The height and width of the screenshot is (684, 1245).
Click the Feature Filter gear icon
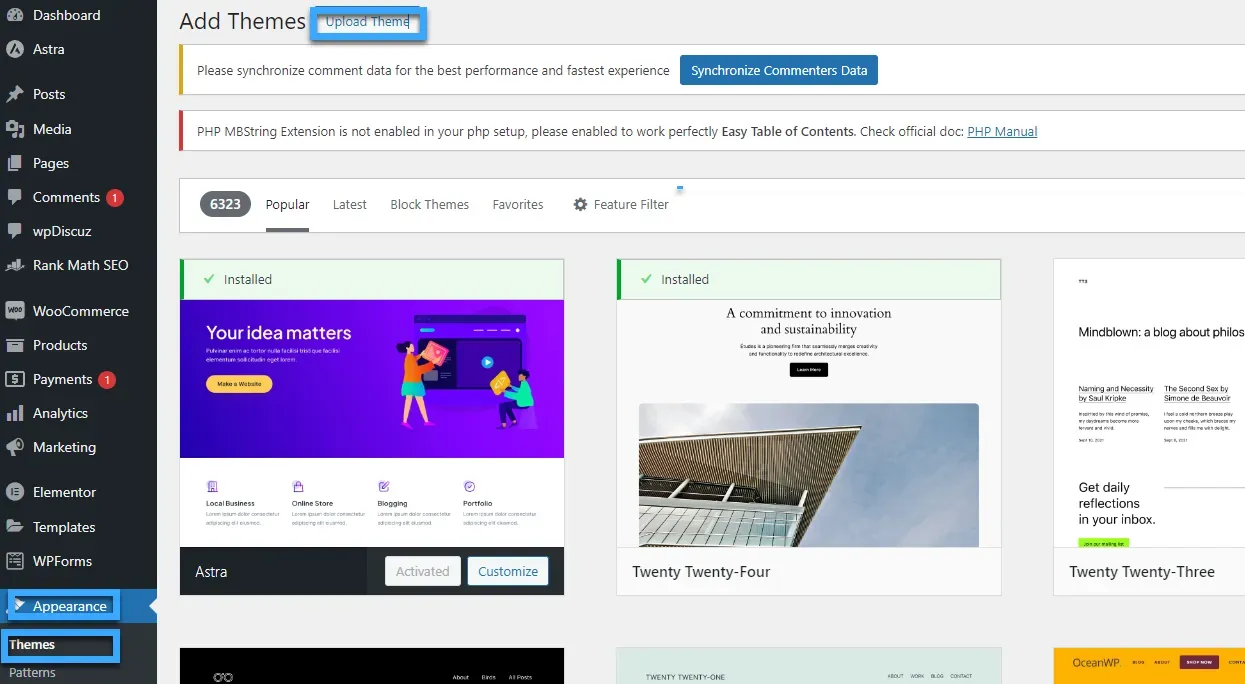coord(580,204)
